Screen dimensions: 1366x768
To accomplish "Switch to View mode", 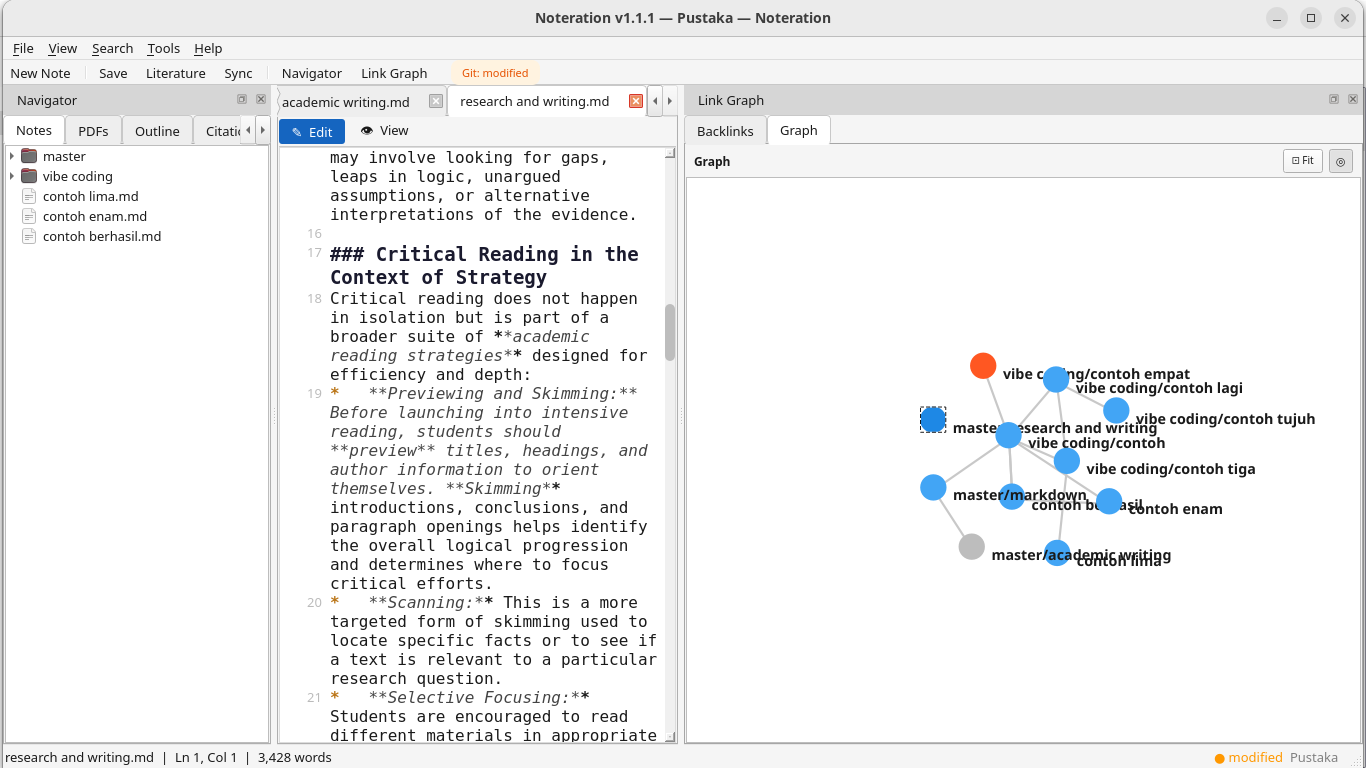I will pyautogui.click(x=384, y=130).
